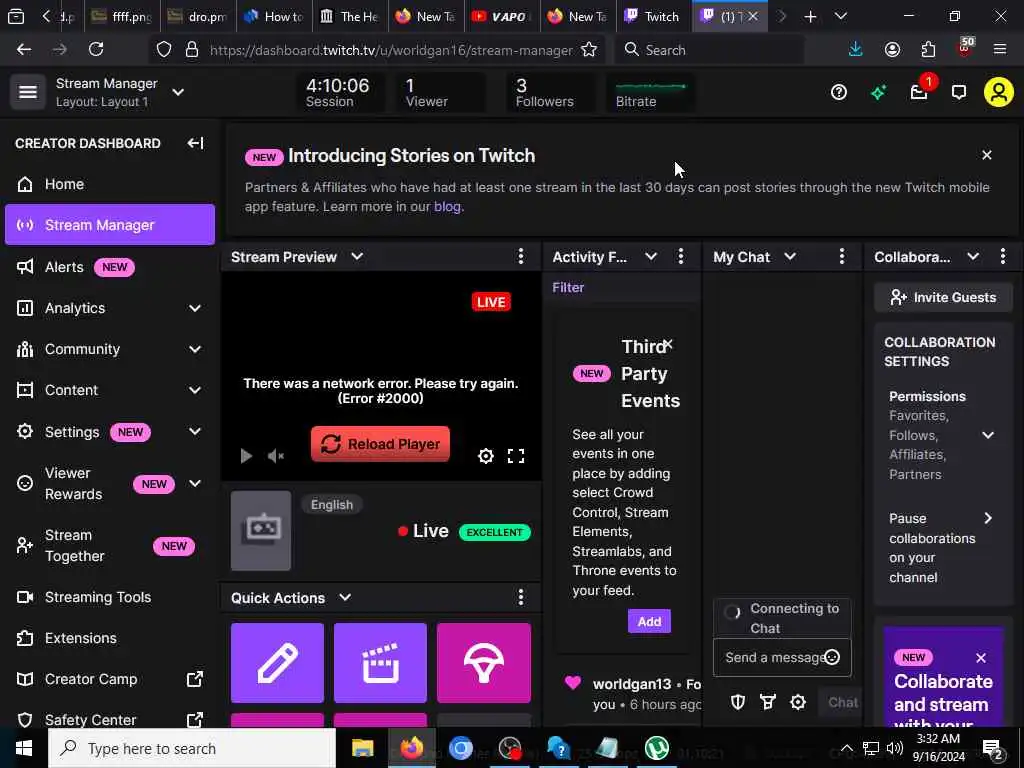1024x768 pixels.
Task: Select Stream Manager in the sidebar
Action: [109, 225]
